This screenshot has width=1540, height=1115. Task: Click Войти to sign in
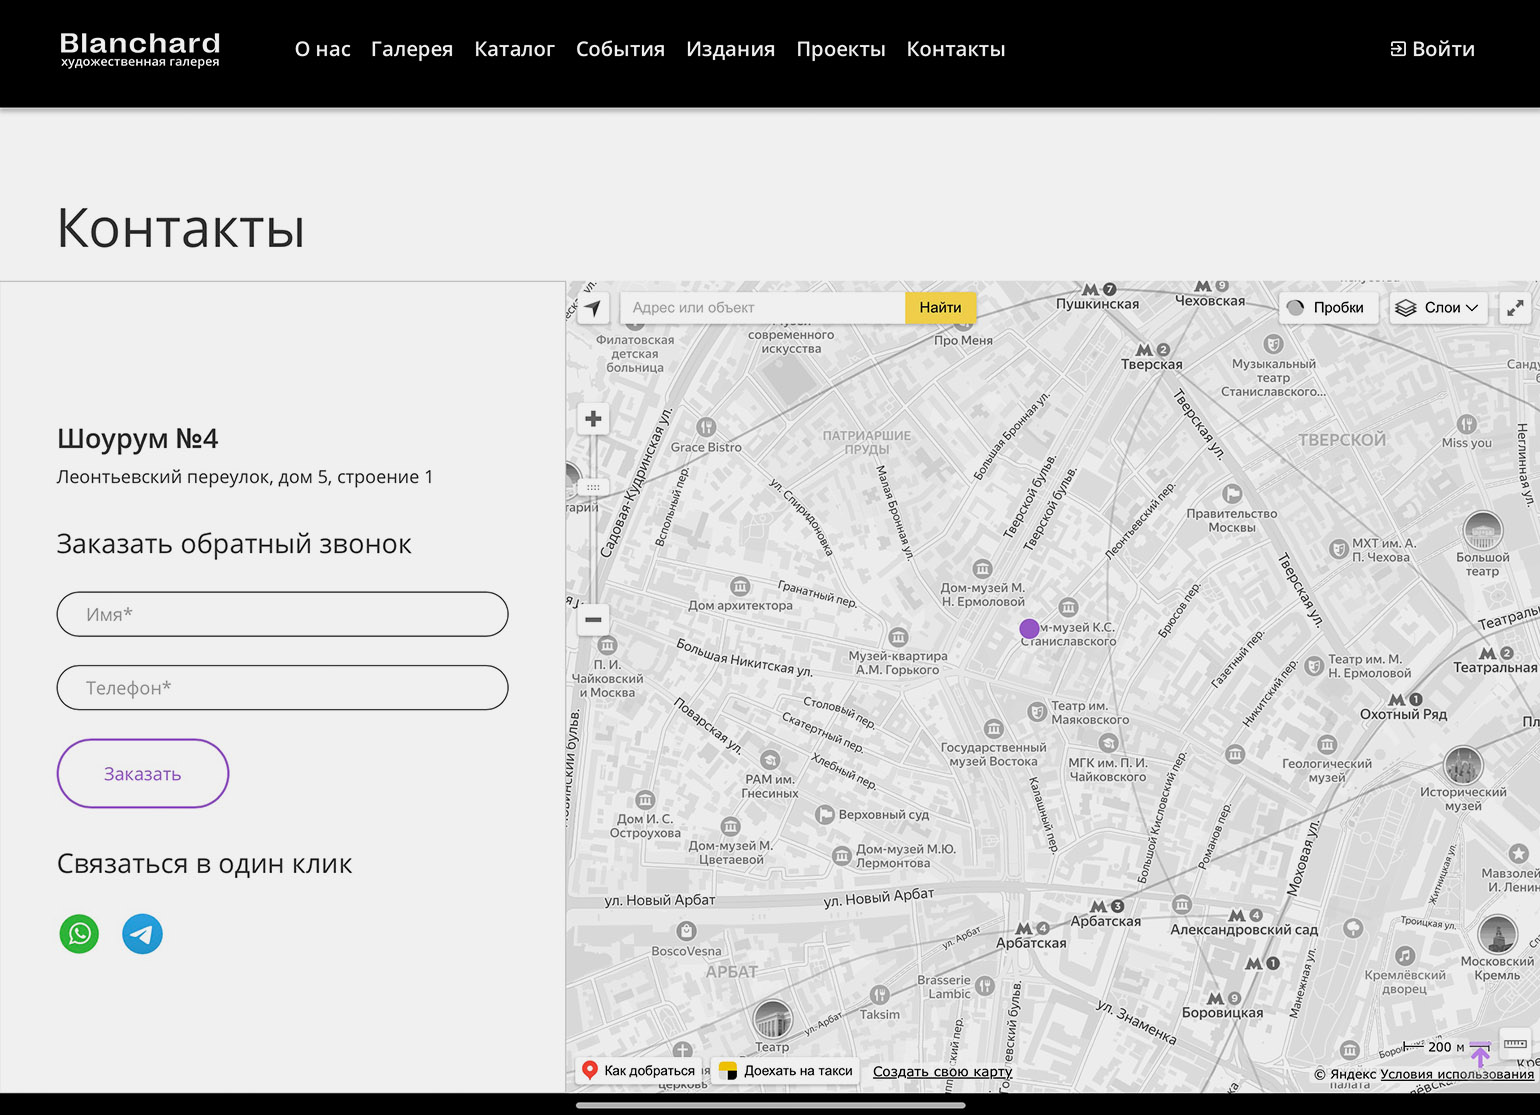coord(1432,49)
